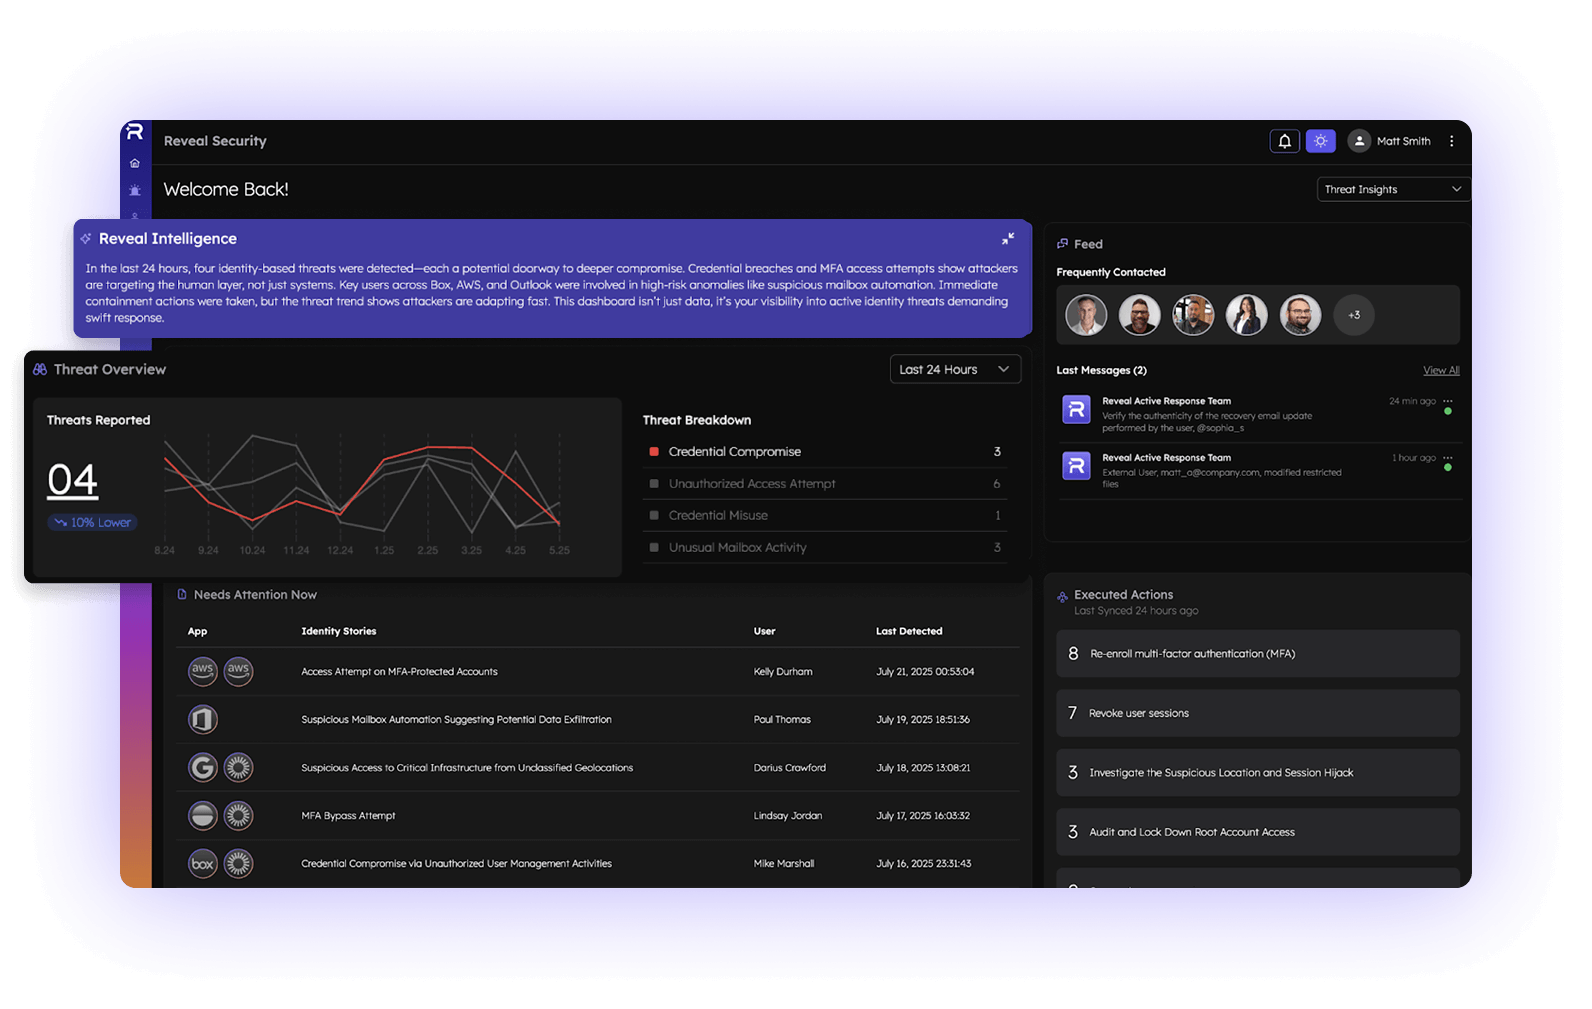The image size is (1592, 1009).
Task: Open options for the 1 hour ago message
Action: point(1447,458)
